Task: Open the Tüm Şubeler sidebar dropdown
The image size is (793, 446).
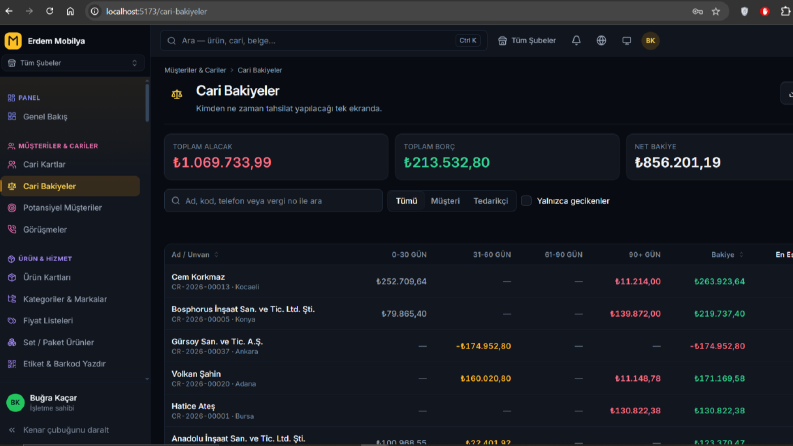Action: pyautogui.click(x=73, y=63)
